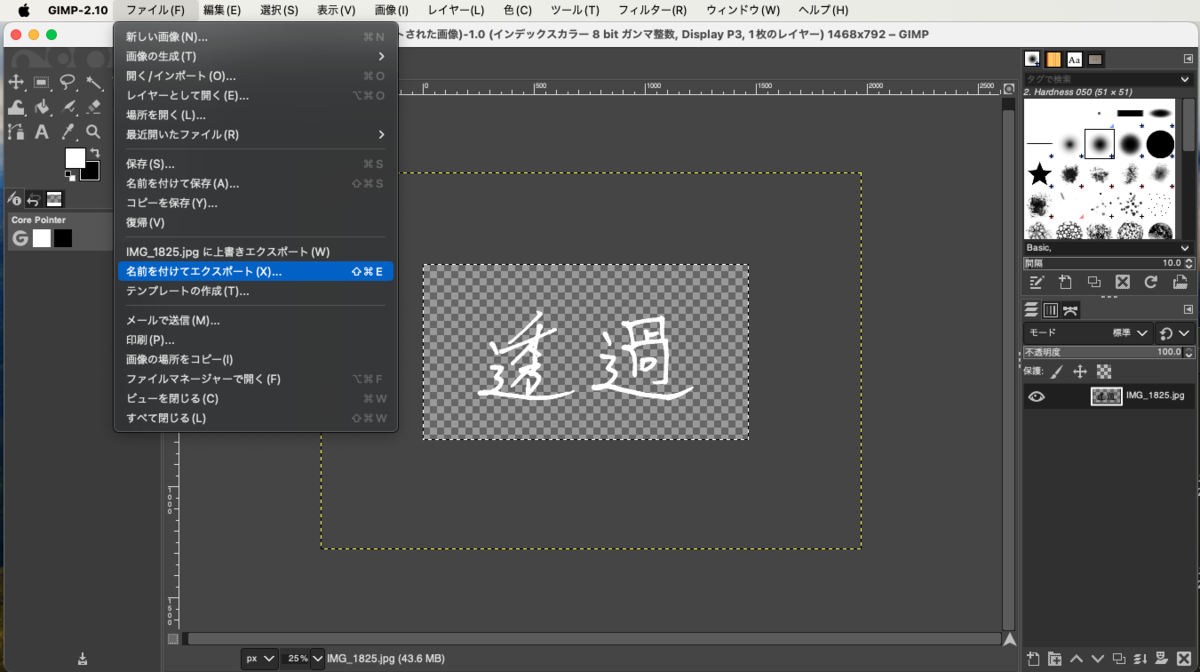Create a new layer
Screen dimensions: 1200x672
(x=1034, y=659)
